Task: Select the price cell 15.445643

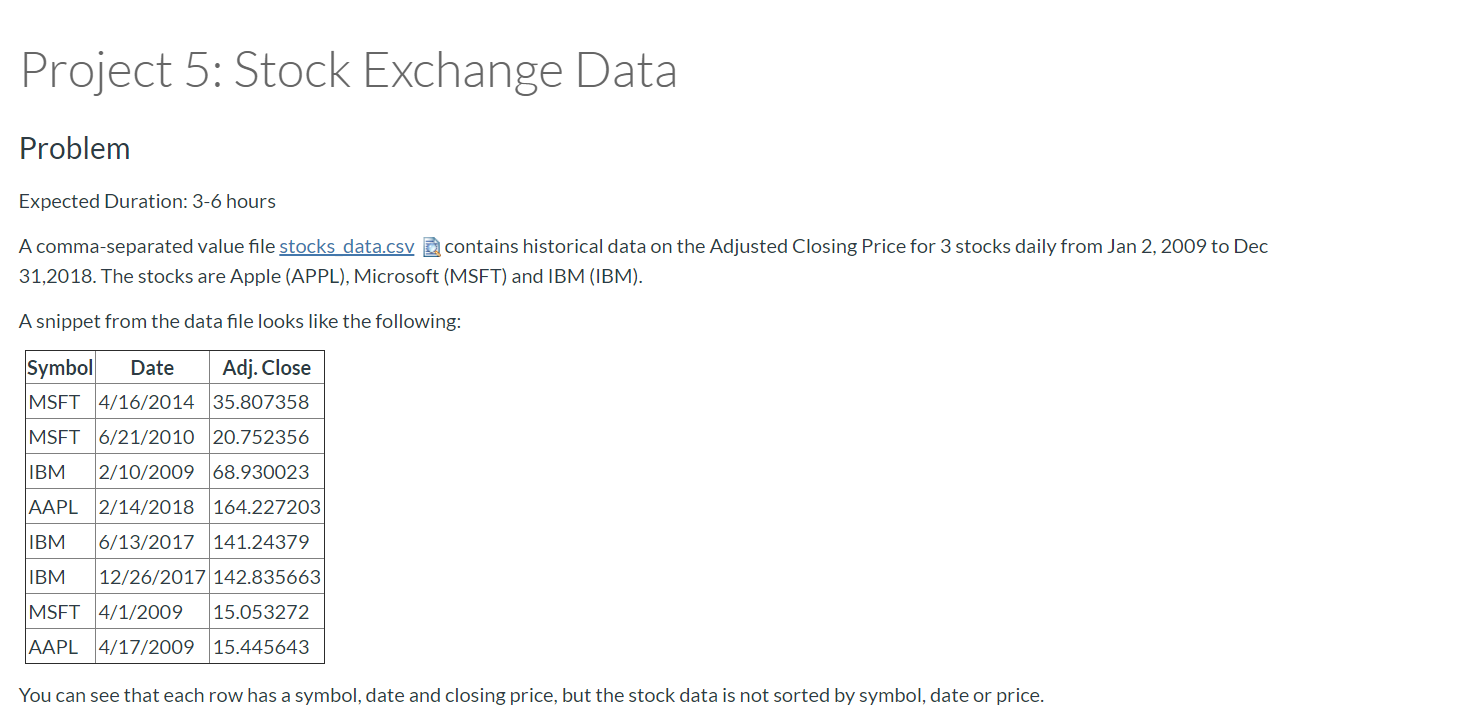Action: (x=267, y=647)
